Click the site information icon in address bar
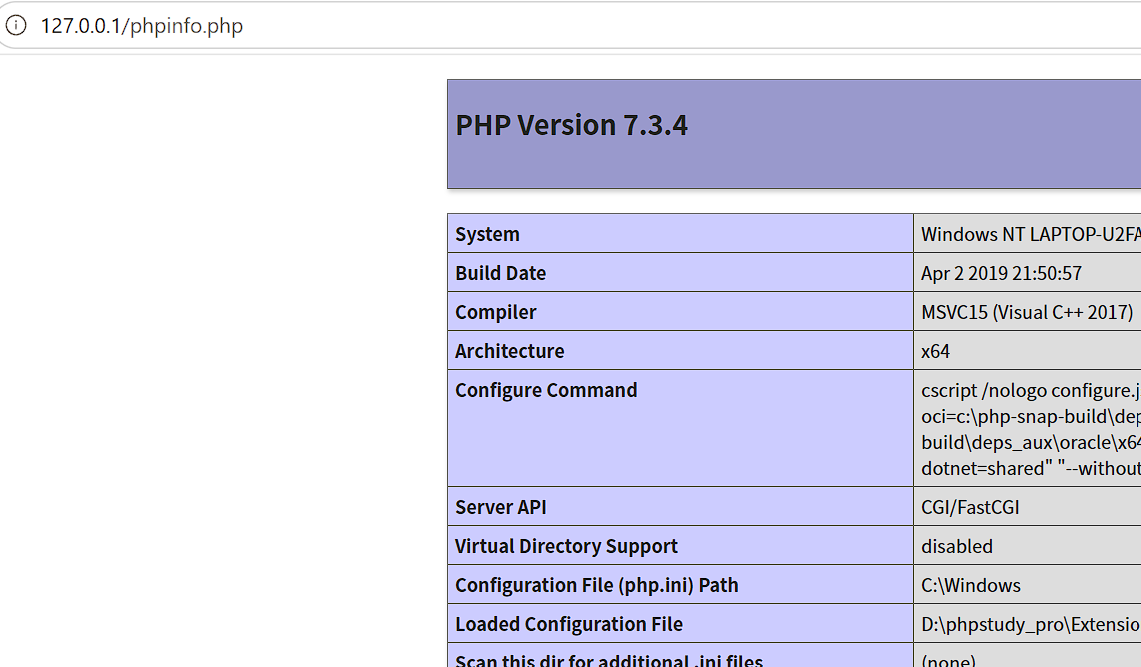 pos(16,25)
